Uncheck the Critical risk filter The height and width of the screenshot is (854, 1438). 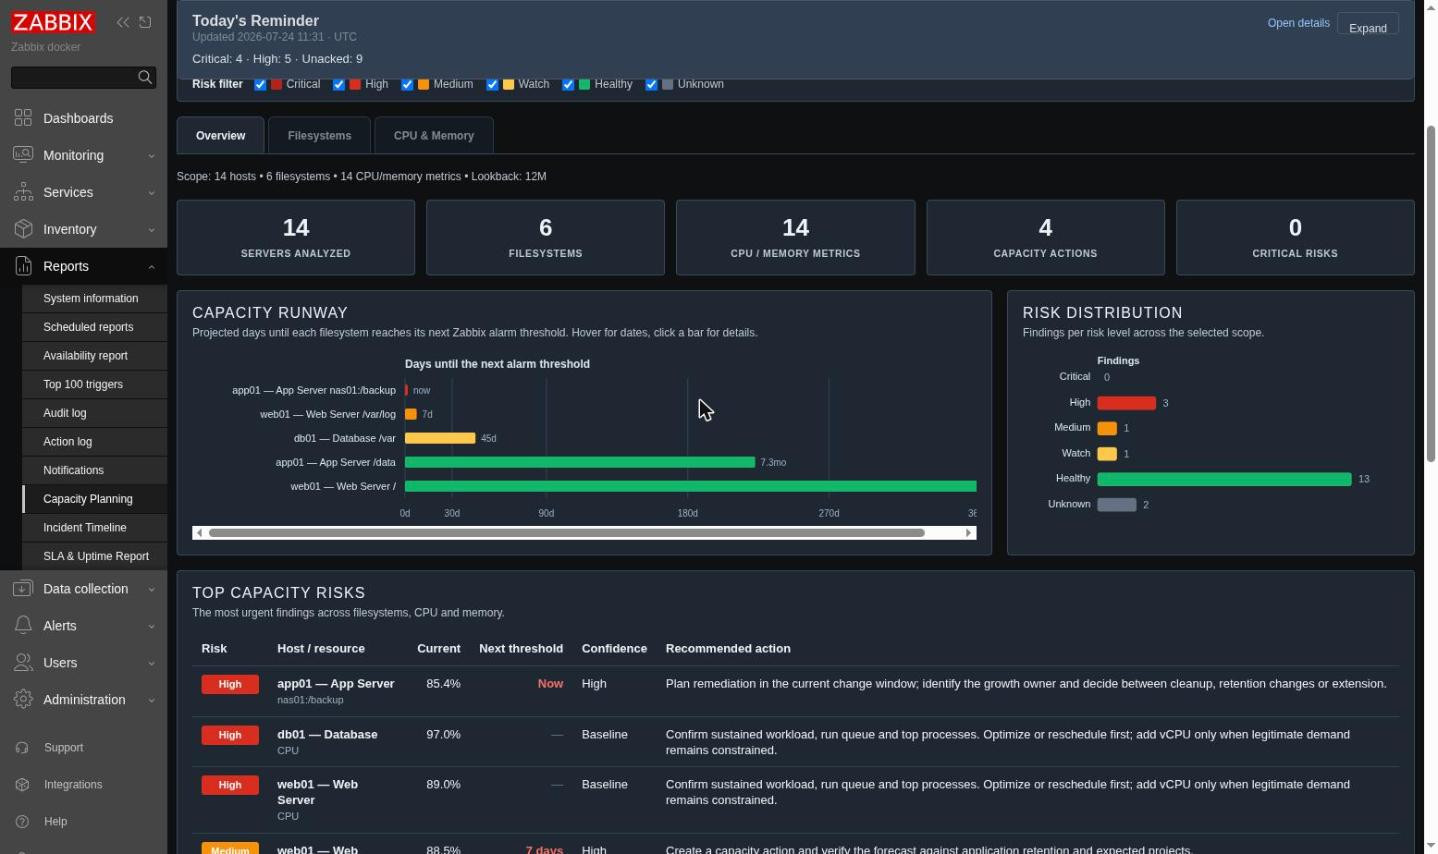(260, 84)
